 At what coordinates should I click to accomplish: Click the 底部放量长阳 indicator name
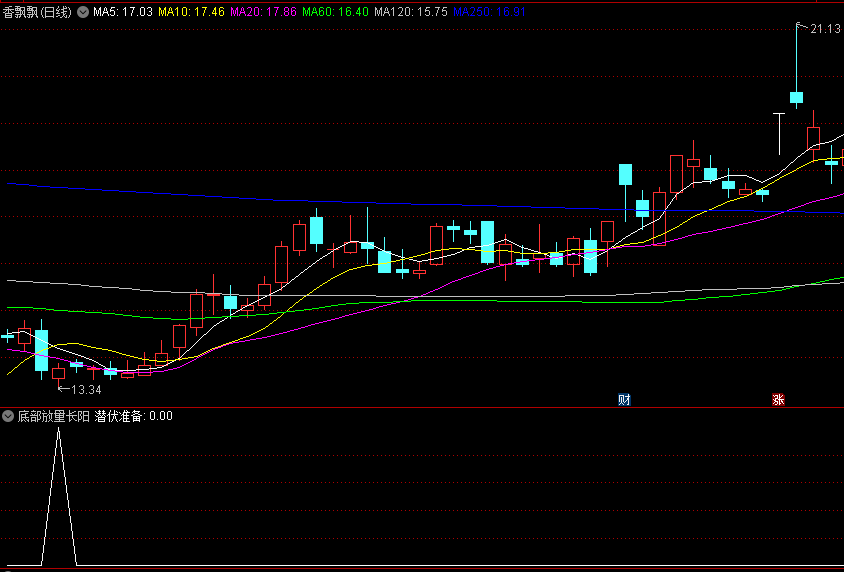(x=54, y=416)
